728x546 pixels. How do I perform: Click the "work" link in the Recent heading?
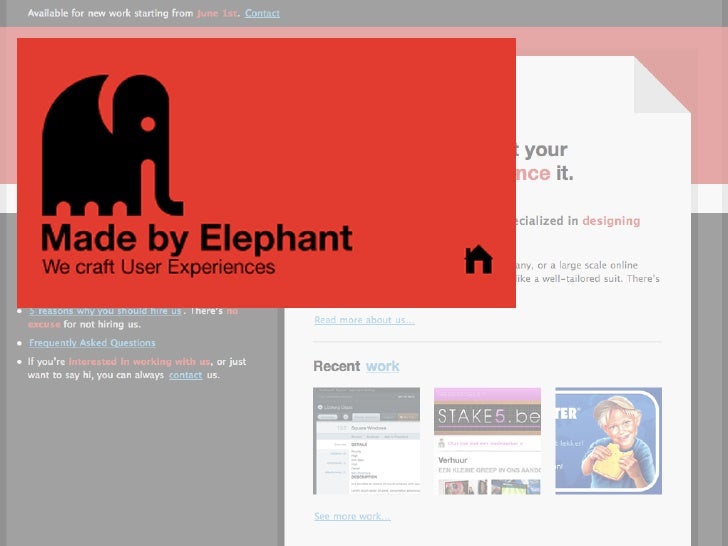click(x=383, y=366)
